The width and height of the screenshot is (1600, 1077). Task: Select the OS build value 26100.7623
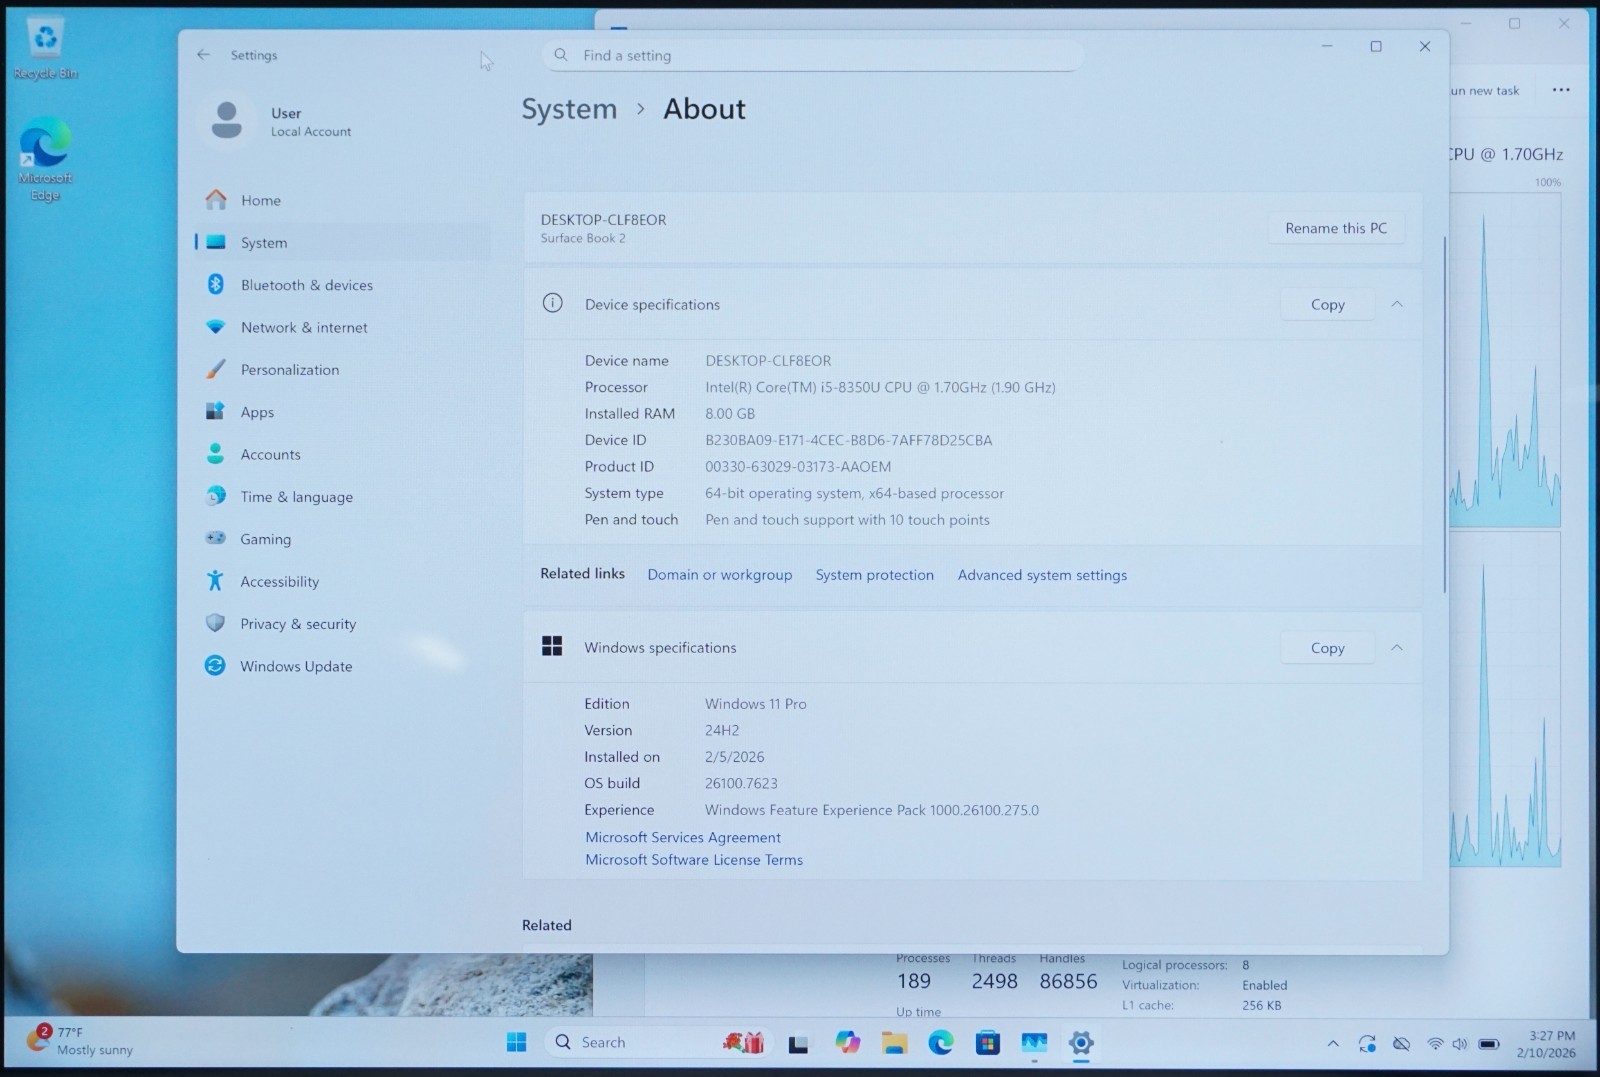point(741,783)
